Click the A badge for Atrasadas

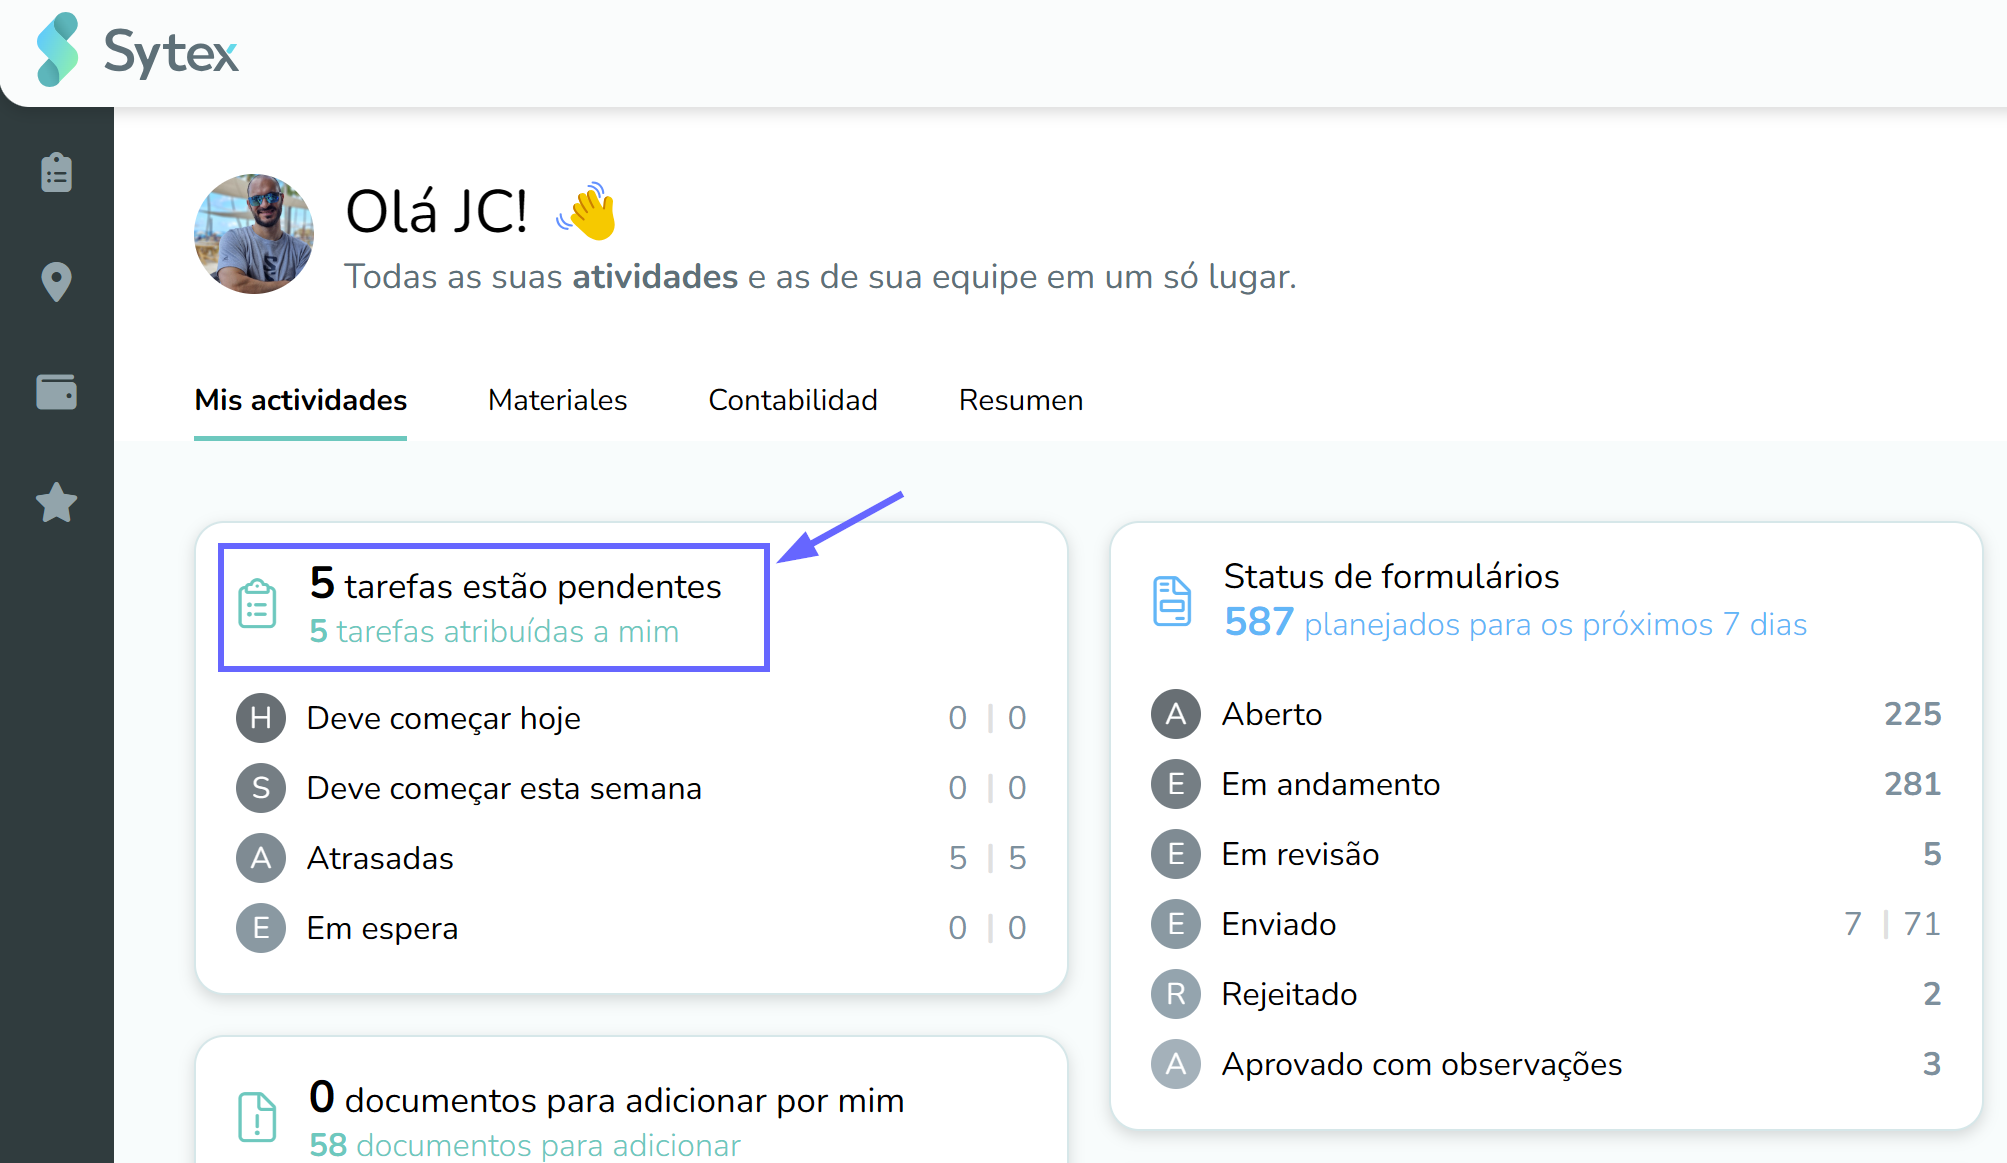click(x=261, y=858)
